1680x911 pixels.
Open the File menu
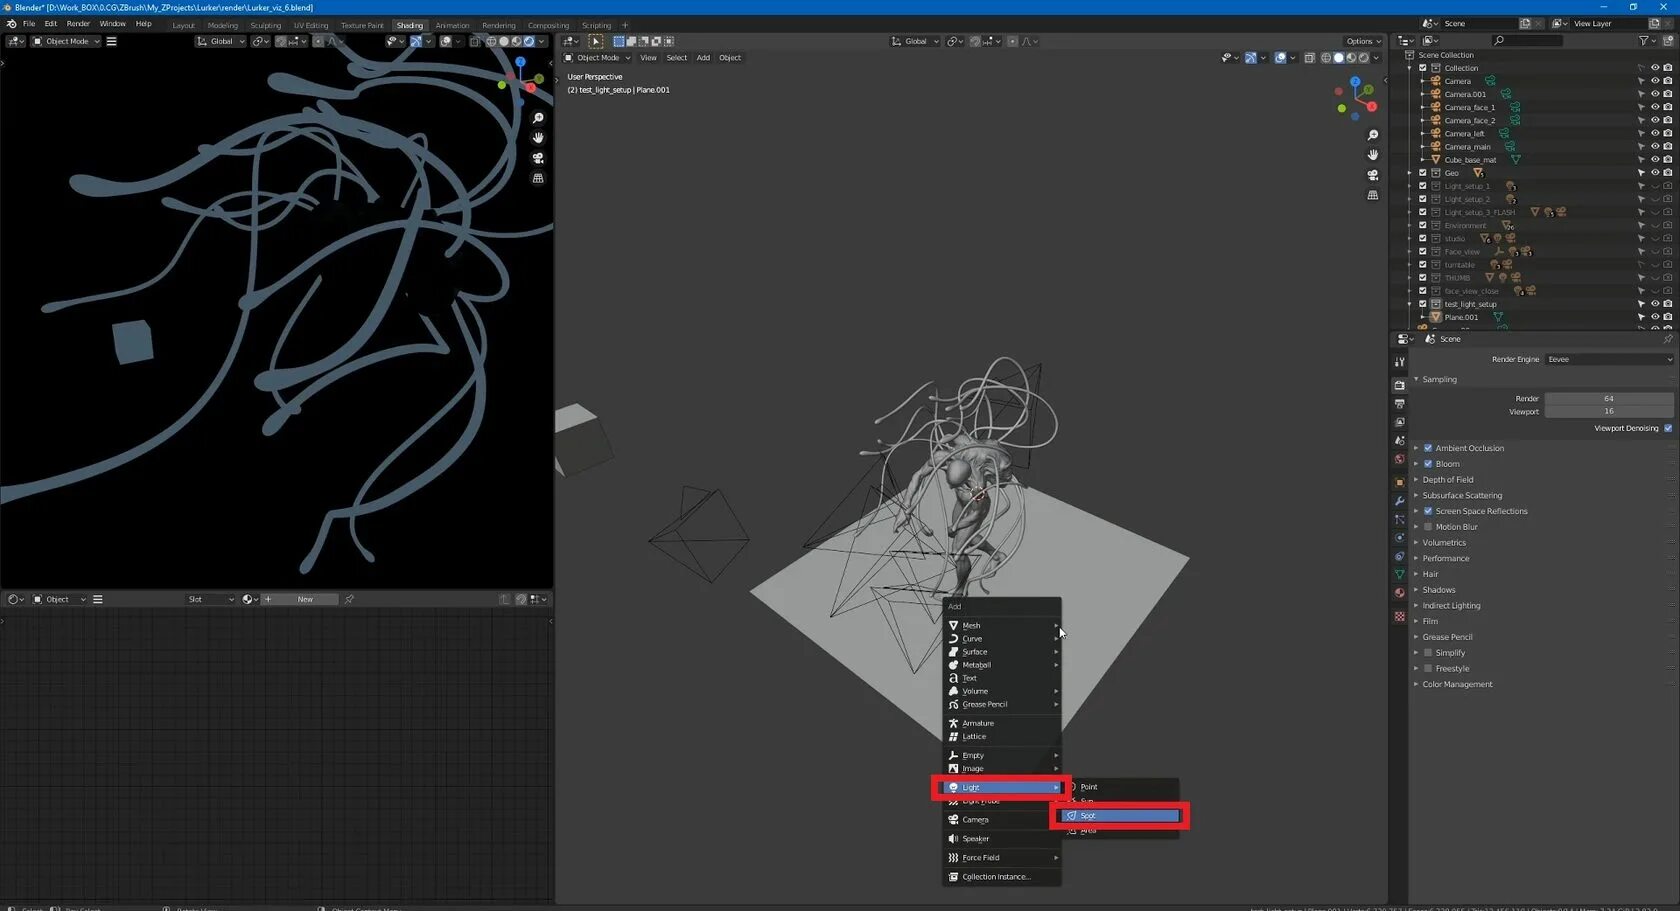[29, 24]
